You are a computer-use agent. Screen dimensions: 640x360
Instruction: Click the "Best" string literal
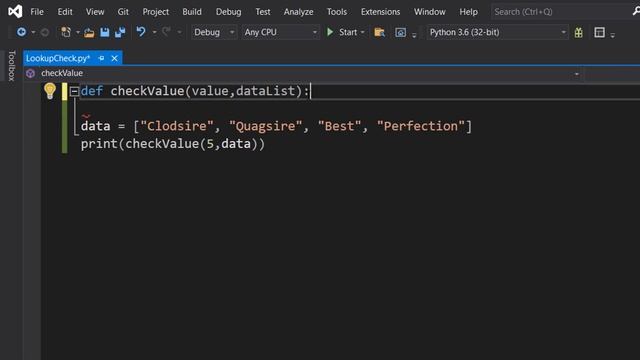tap(339, 126)
